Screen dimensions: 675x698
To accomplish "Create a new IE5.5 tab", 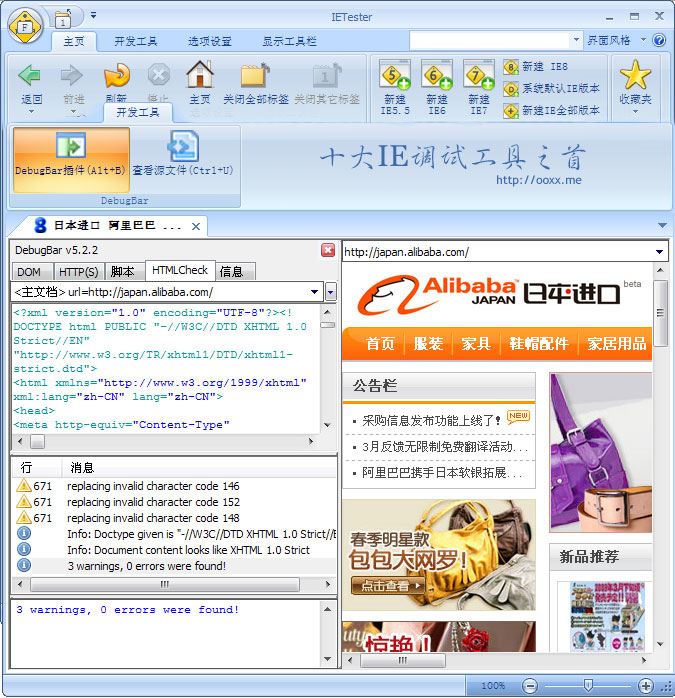I will point(395,88).
